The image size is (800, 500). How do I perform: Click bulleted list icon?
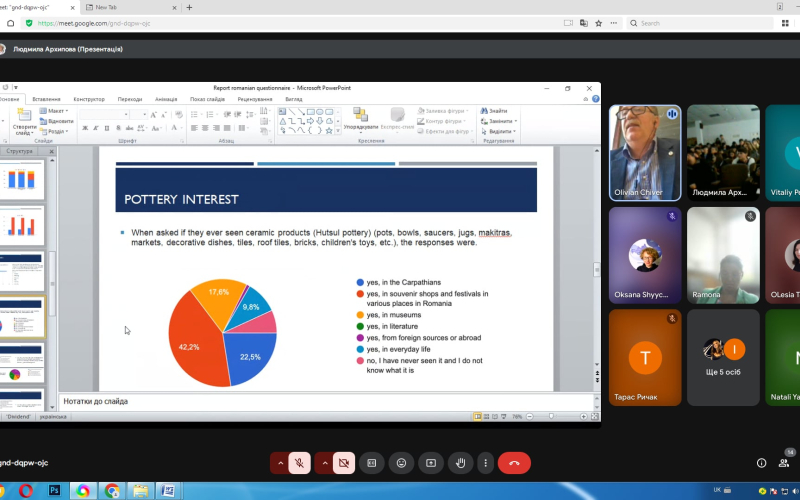pyautogui.click(x=194, y=115)
